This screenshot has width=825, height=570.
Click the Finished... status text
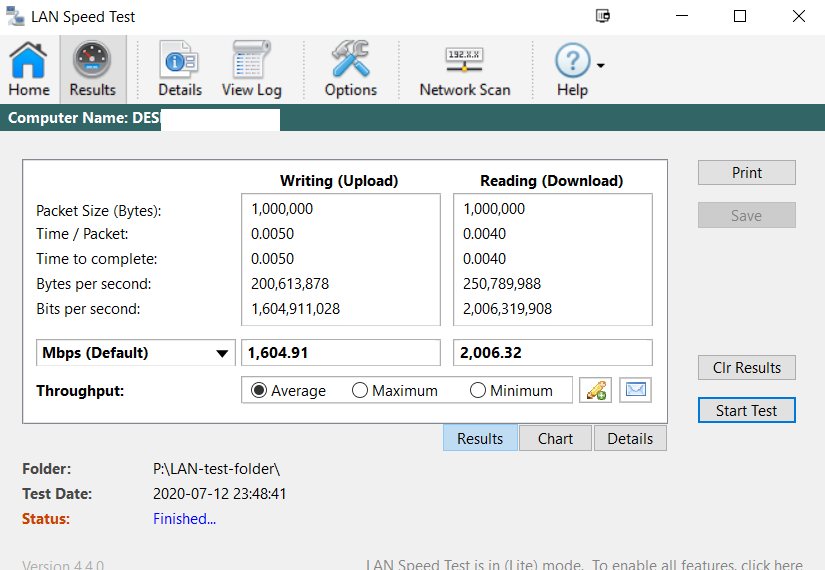pos(185,519)
